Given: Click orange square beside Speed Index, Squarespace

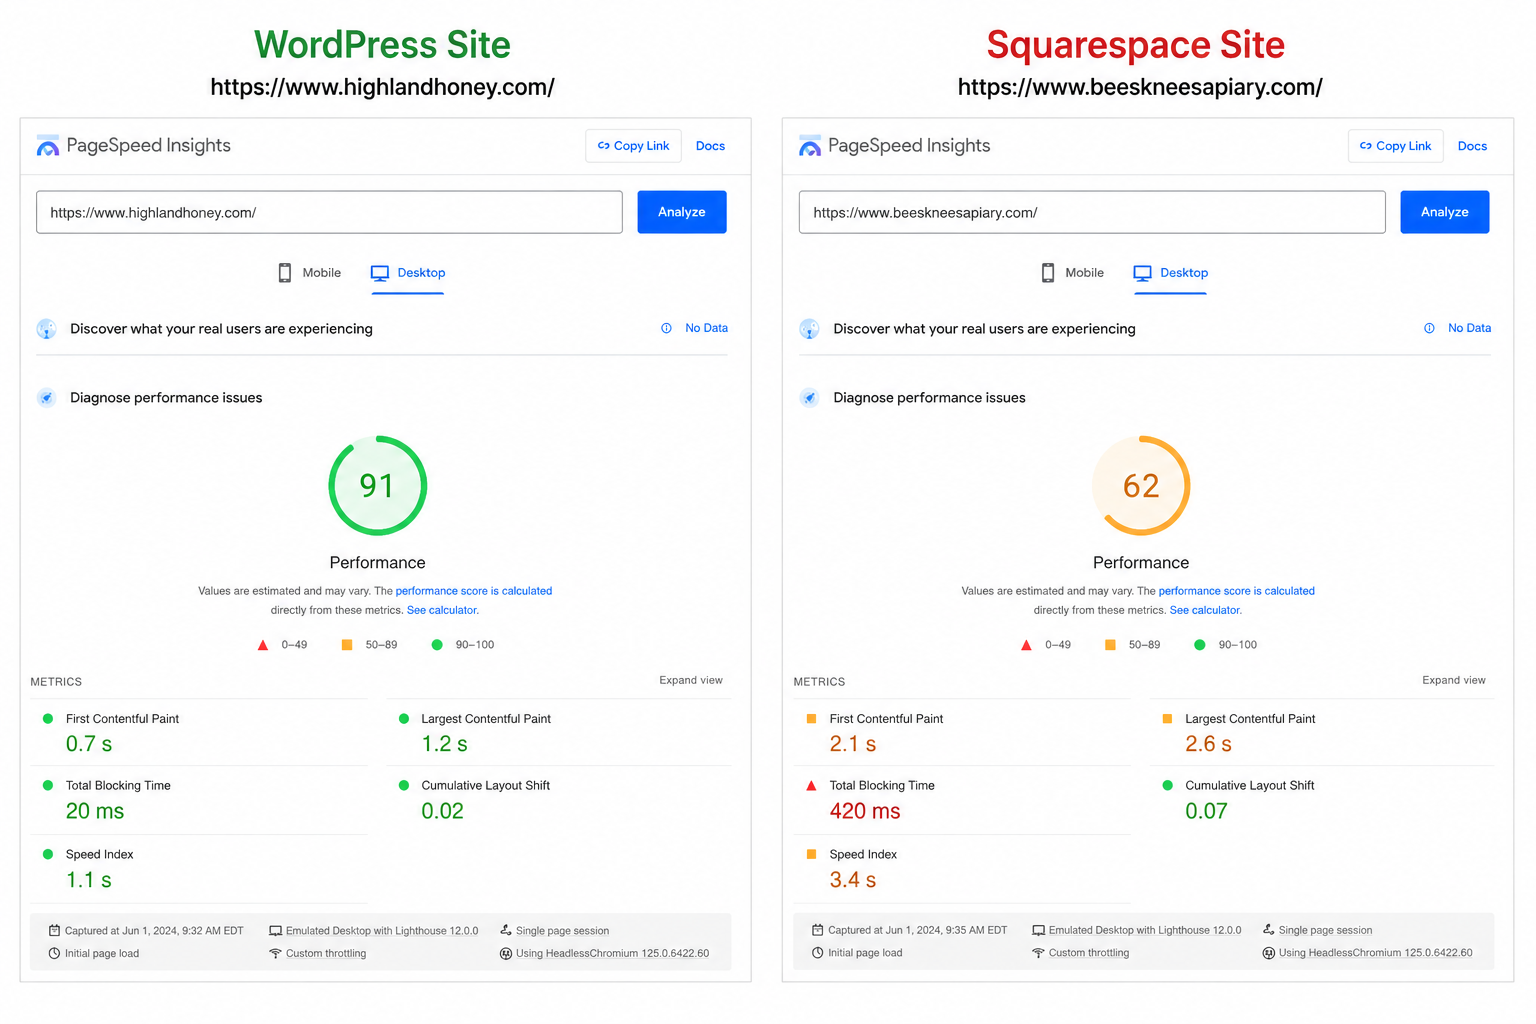Looking at the screenshot, I should (x=811, y=854).
